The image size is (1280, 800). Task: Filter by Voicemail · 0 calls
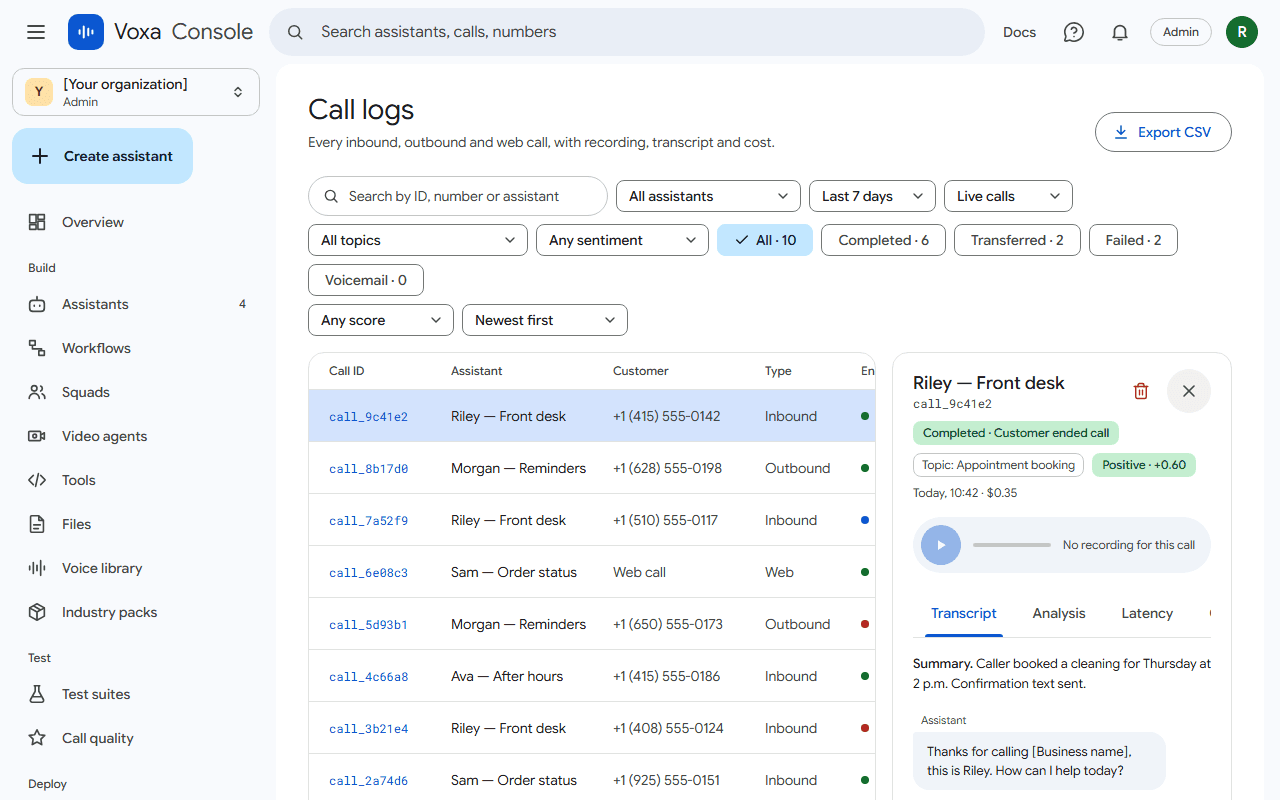pos(366,280)
